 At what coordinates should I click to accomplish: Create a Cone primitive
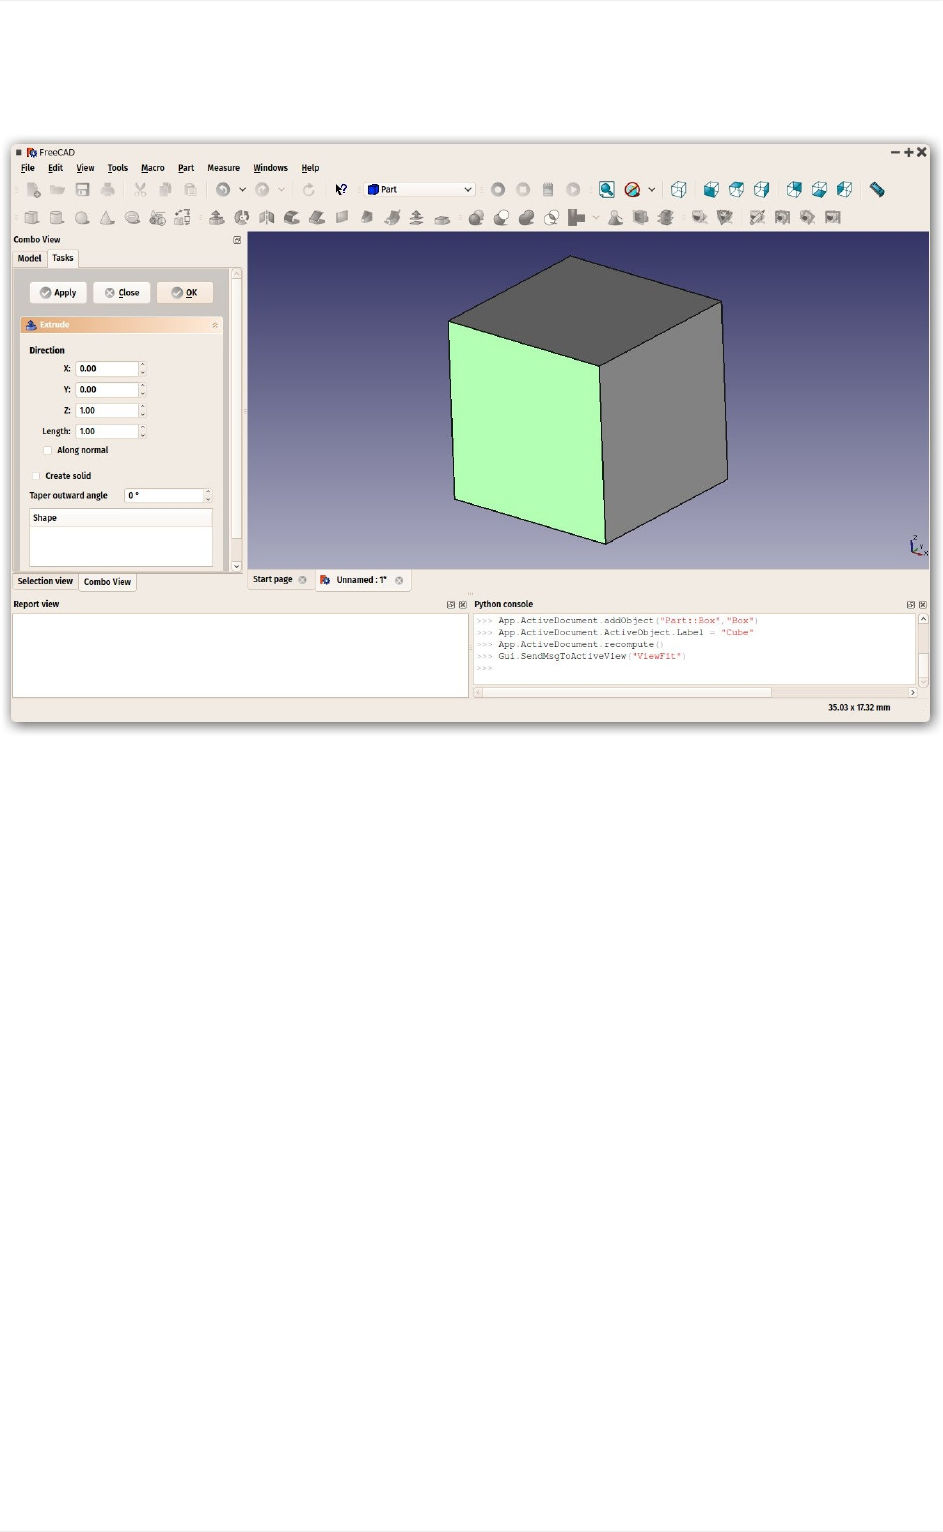click(106, 217)
